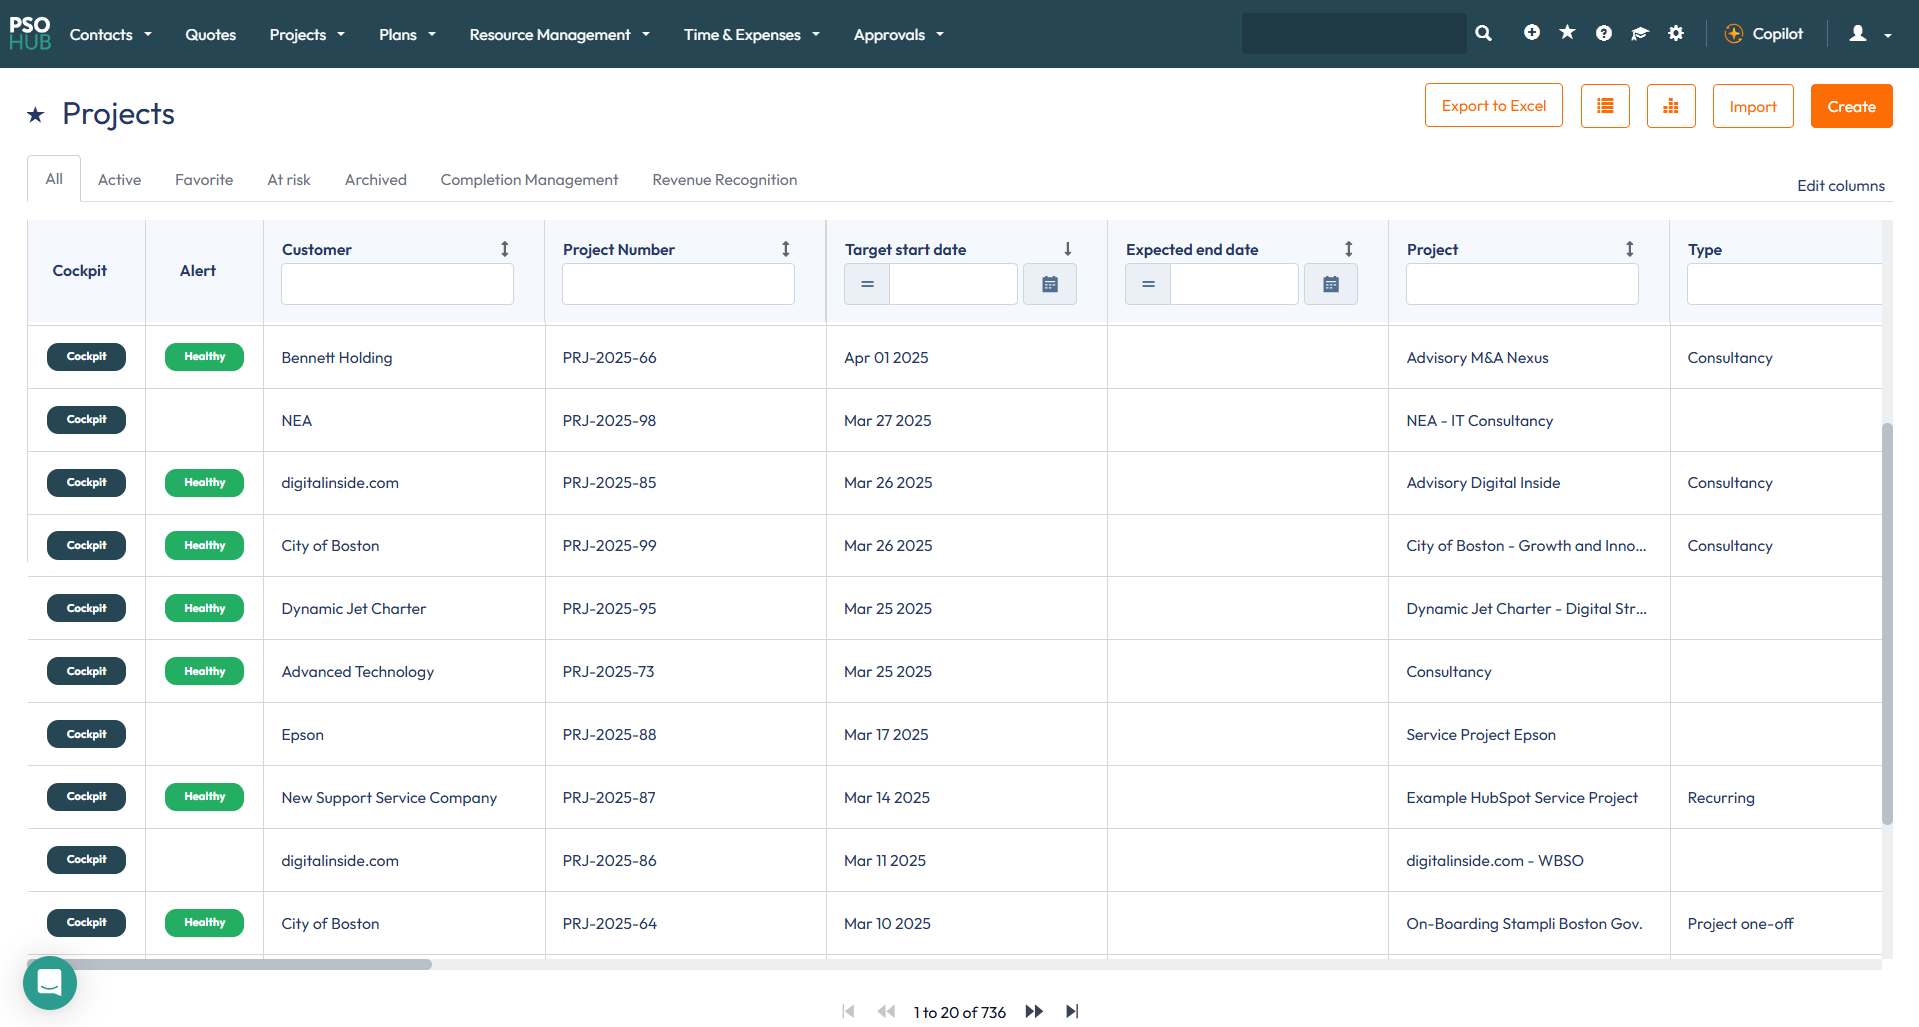Expand the Resource Management menu
The image size is (1919, 1027).
point(559,34)
